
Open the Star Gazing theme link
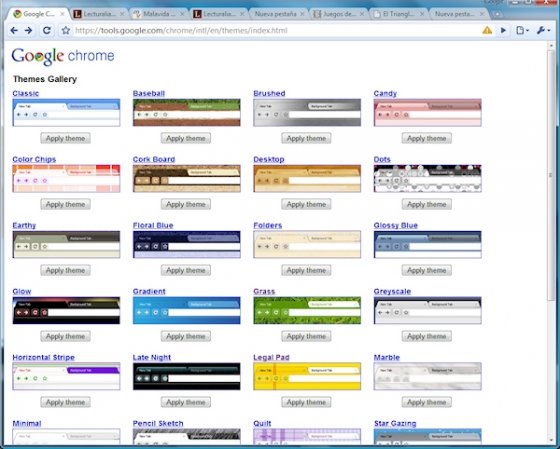[395, 423]
